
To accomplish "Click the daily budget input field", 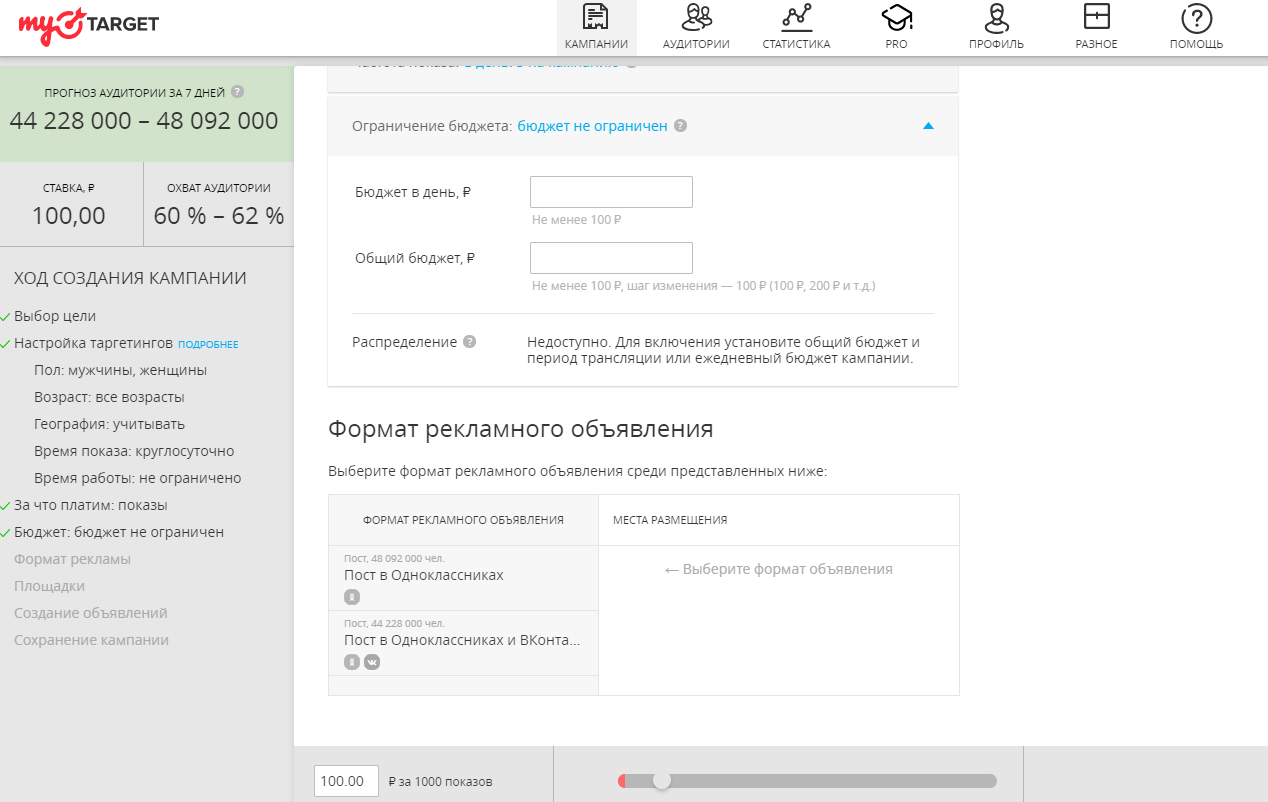I will click(611, 192).
